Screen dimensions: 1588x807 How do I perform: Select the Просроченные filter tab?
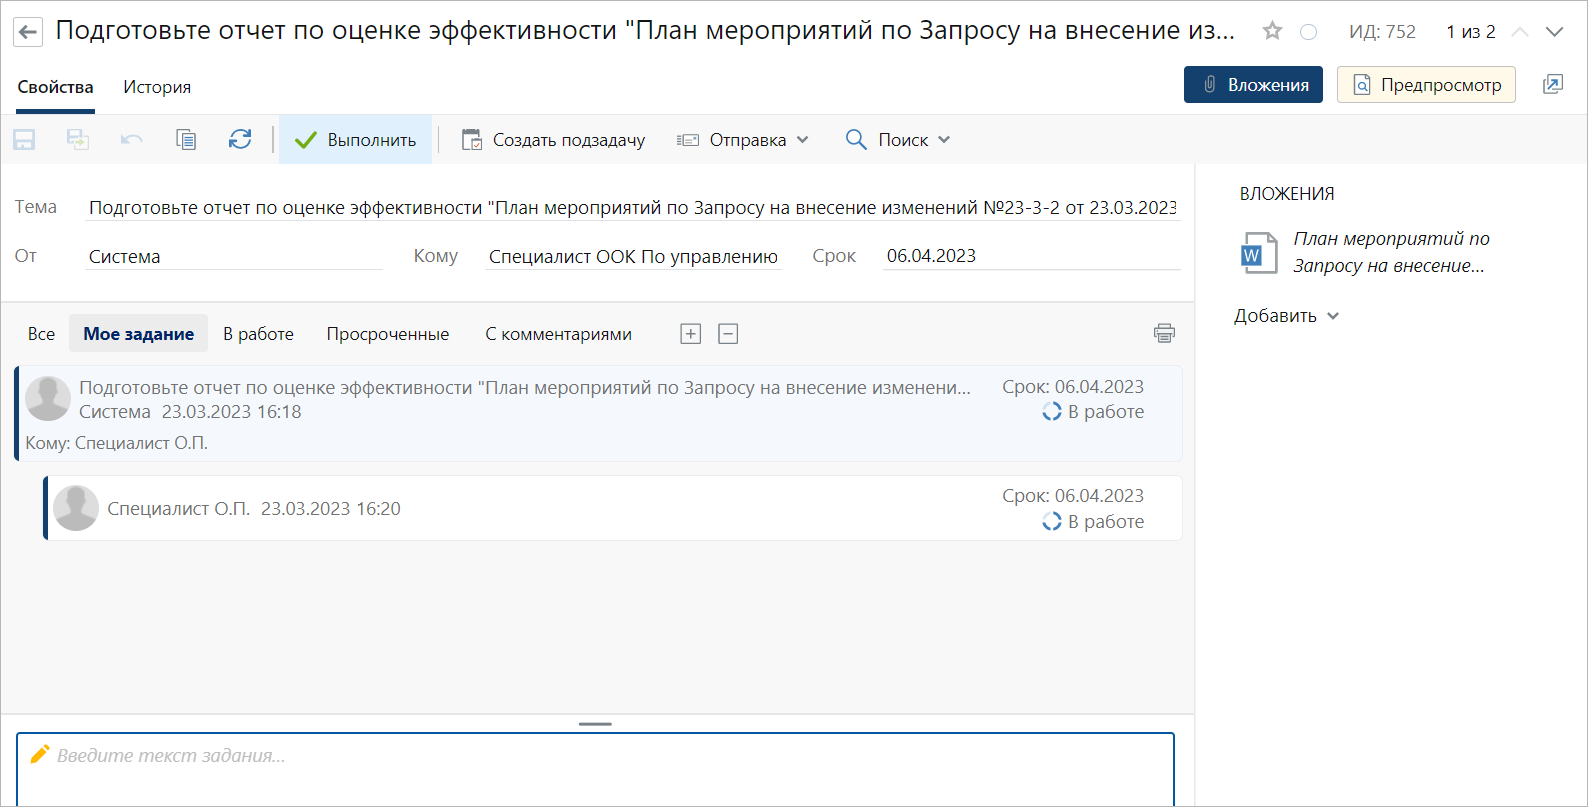[x=387, y=334]
